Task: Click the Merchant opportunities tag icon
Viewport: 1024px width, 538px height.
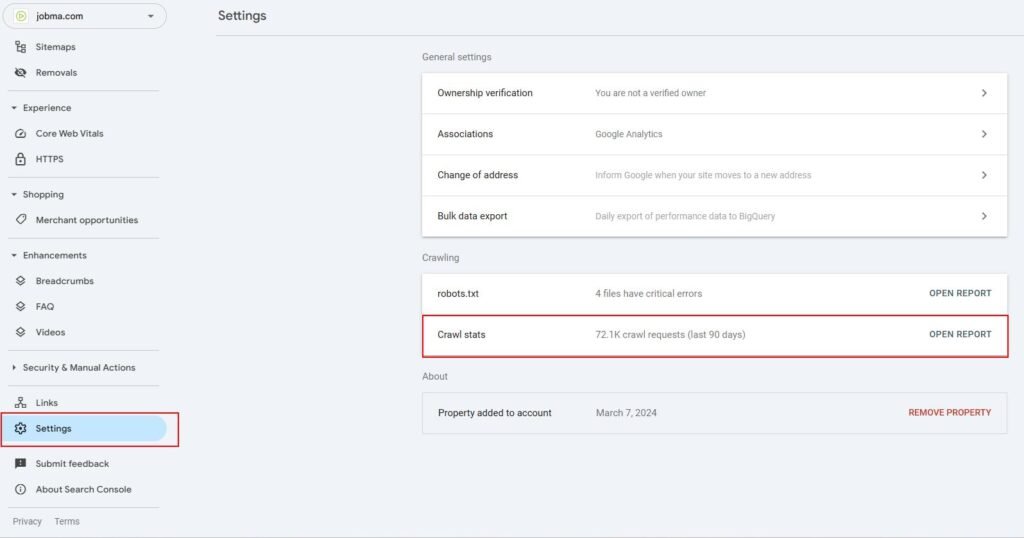Action: [x=20, y=220]
